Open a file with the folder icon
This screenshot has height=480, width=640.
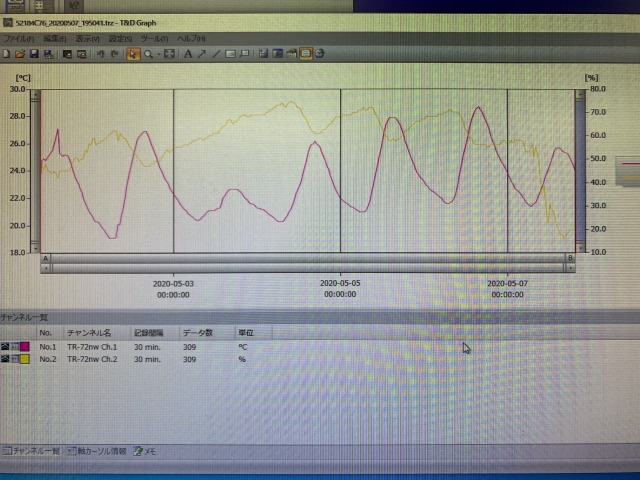[x=20, y=54]
